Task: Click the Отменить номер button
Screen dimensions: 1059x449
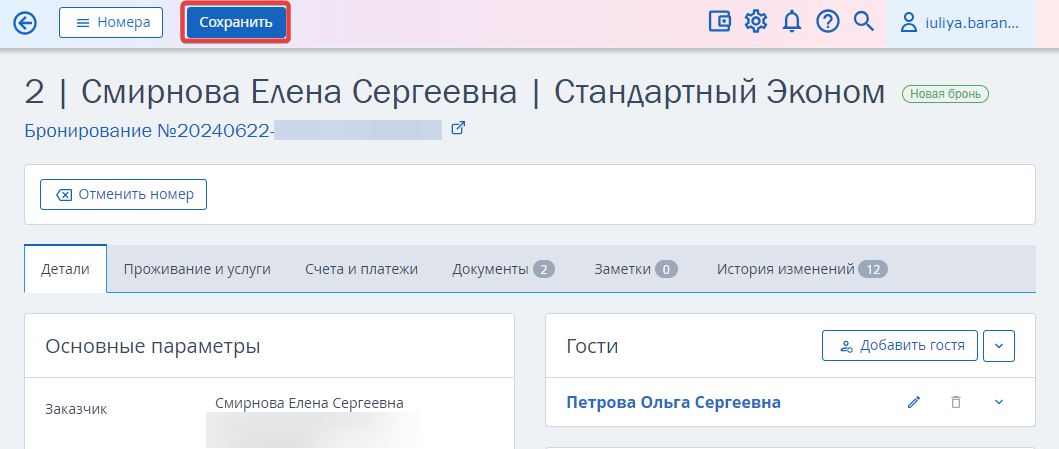Action: click(x=124, y=194)
